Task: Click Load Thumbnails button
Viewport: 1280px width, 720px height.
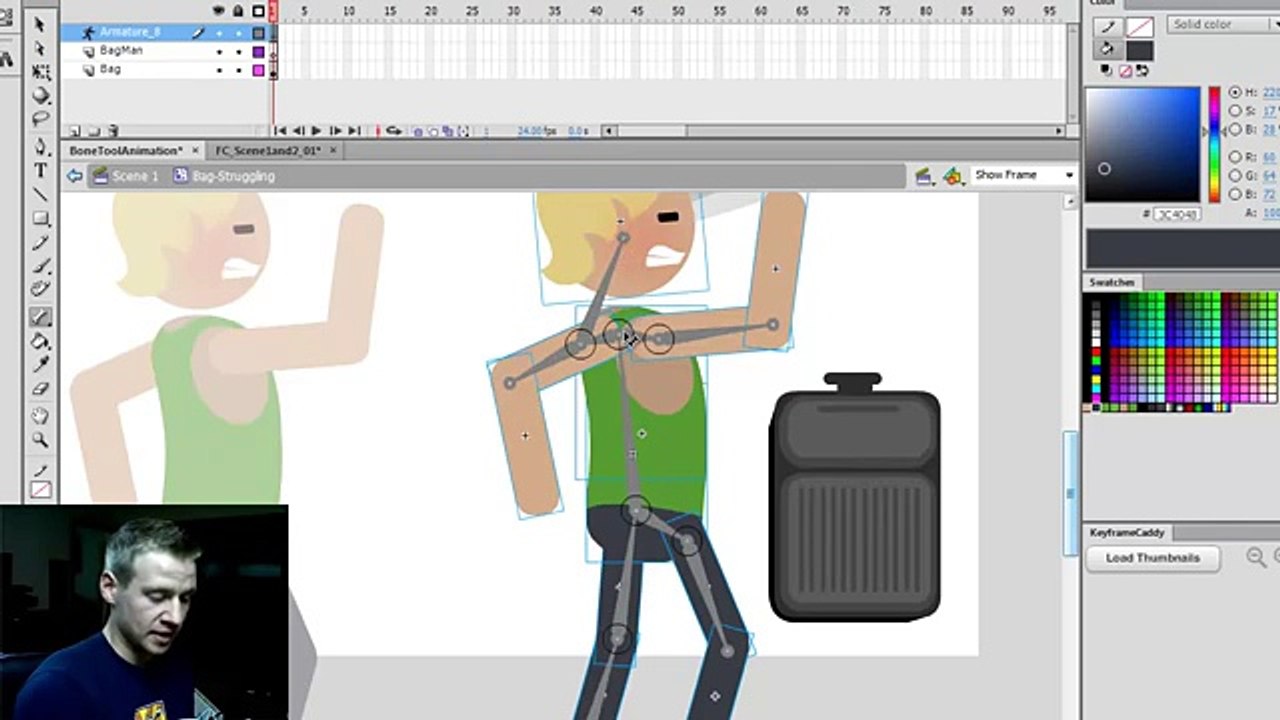Action: (1153, 558)
